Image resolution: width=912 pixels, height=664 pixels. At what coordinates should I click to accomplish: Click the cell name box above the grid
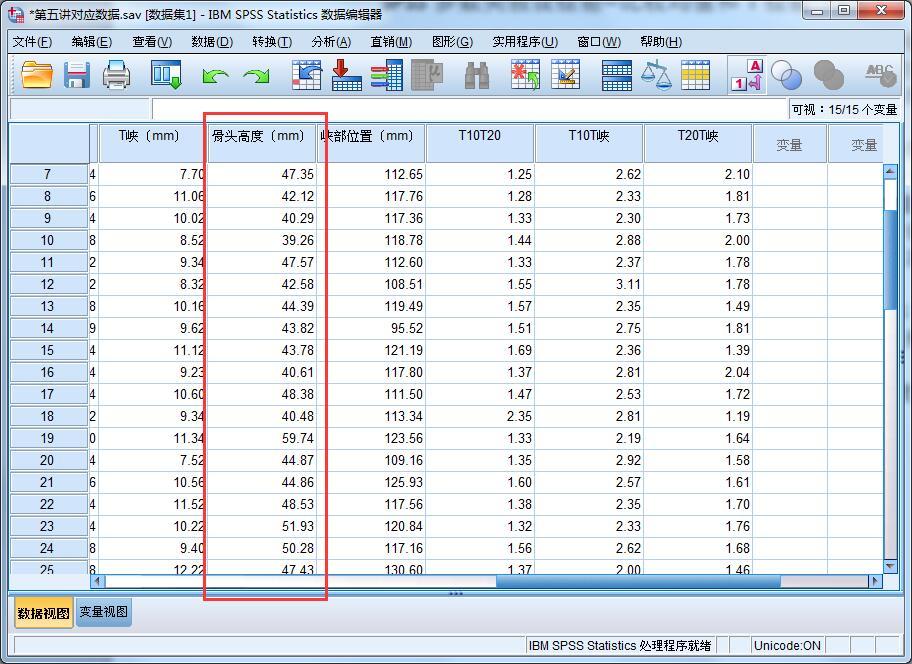(x=80, y=109)
